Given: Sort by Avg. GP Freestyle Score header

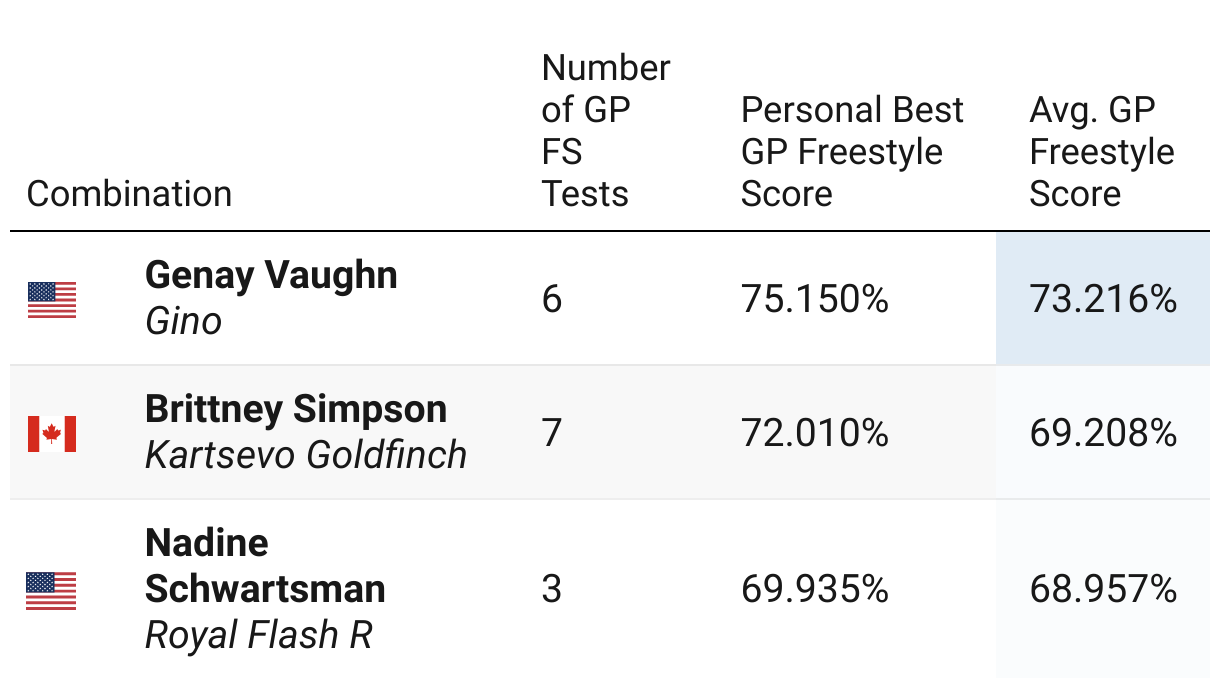Looking at the screenshot, I should click(1102, 151).
